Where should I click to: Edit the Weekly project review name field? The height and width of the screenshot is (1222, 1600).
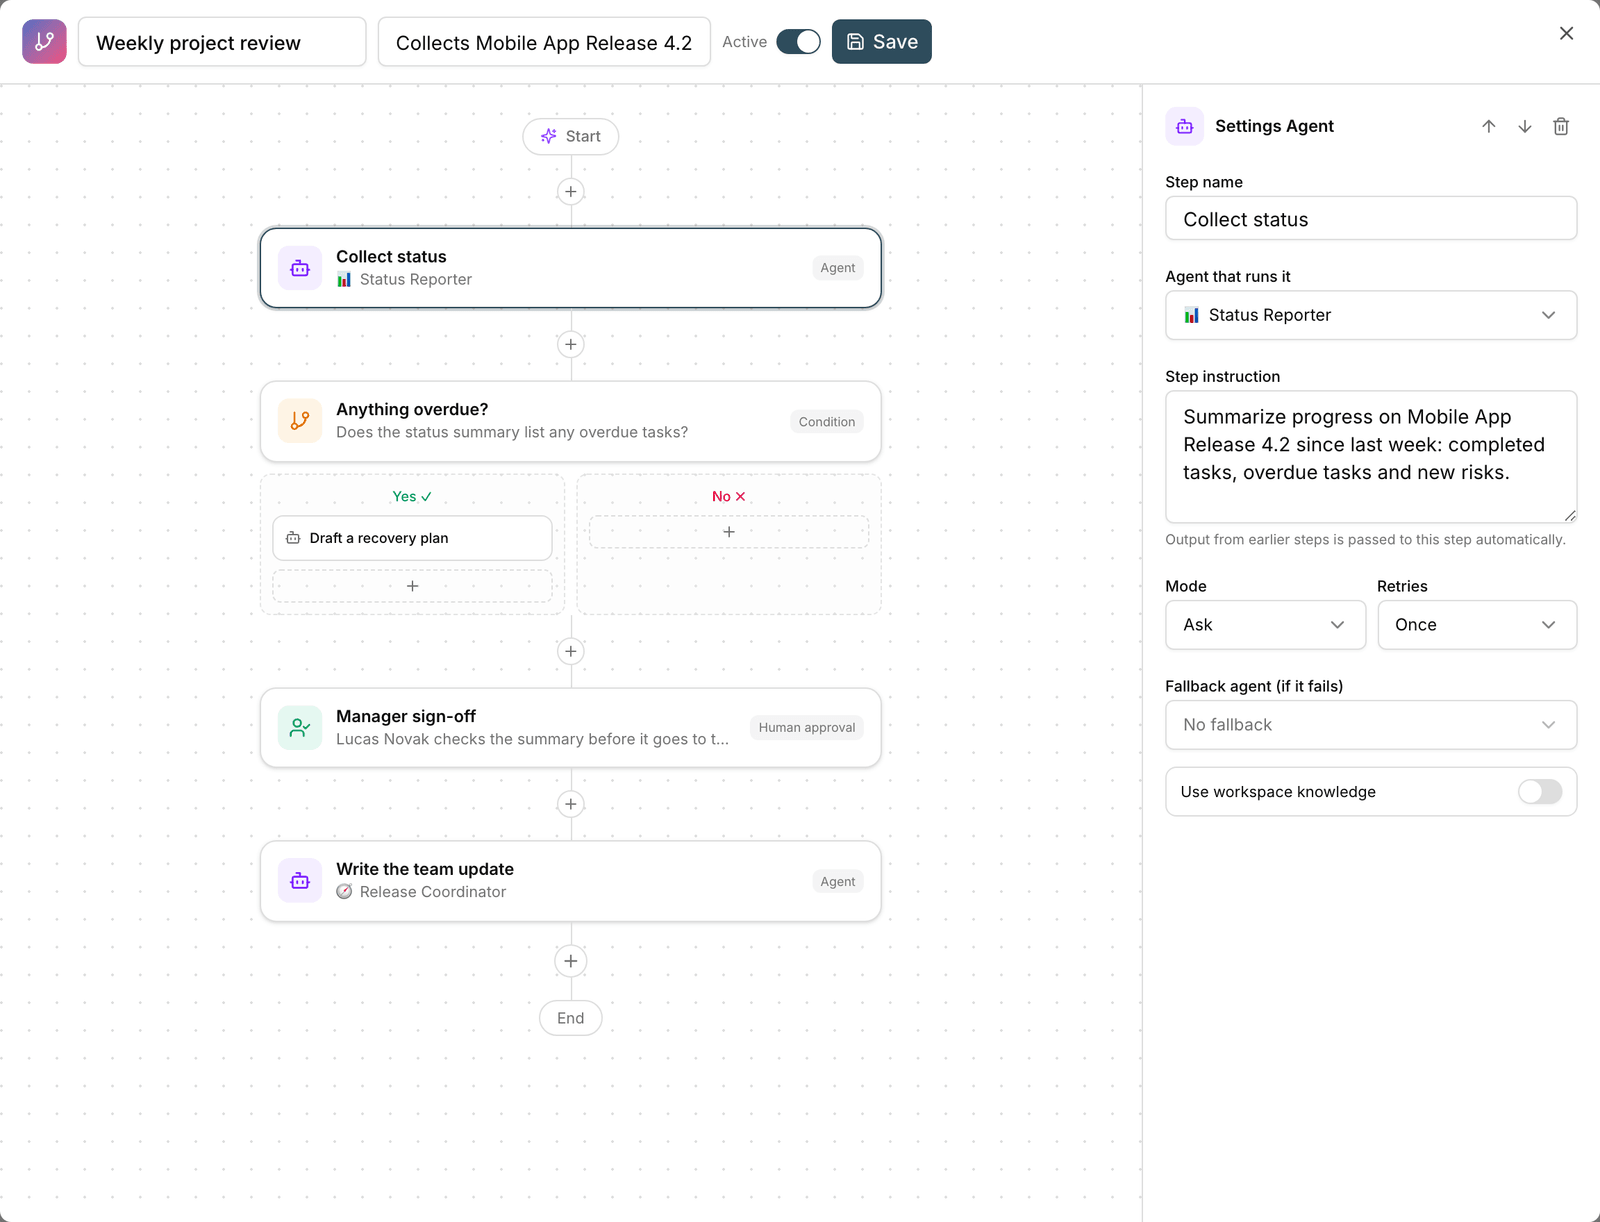click(222, 42)
